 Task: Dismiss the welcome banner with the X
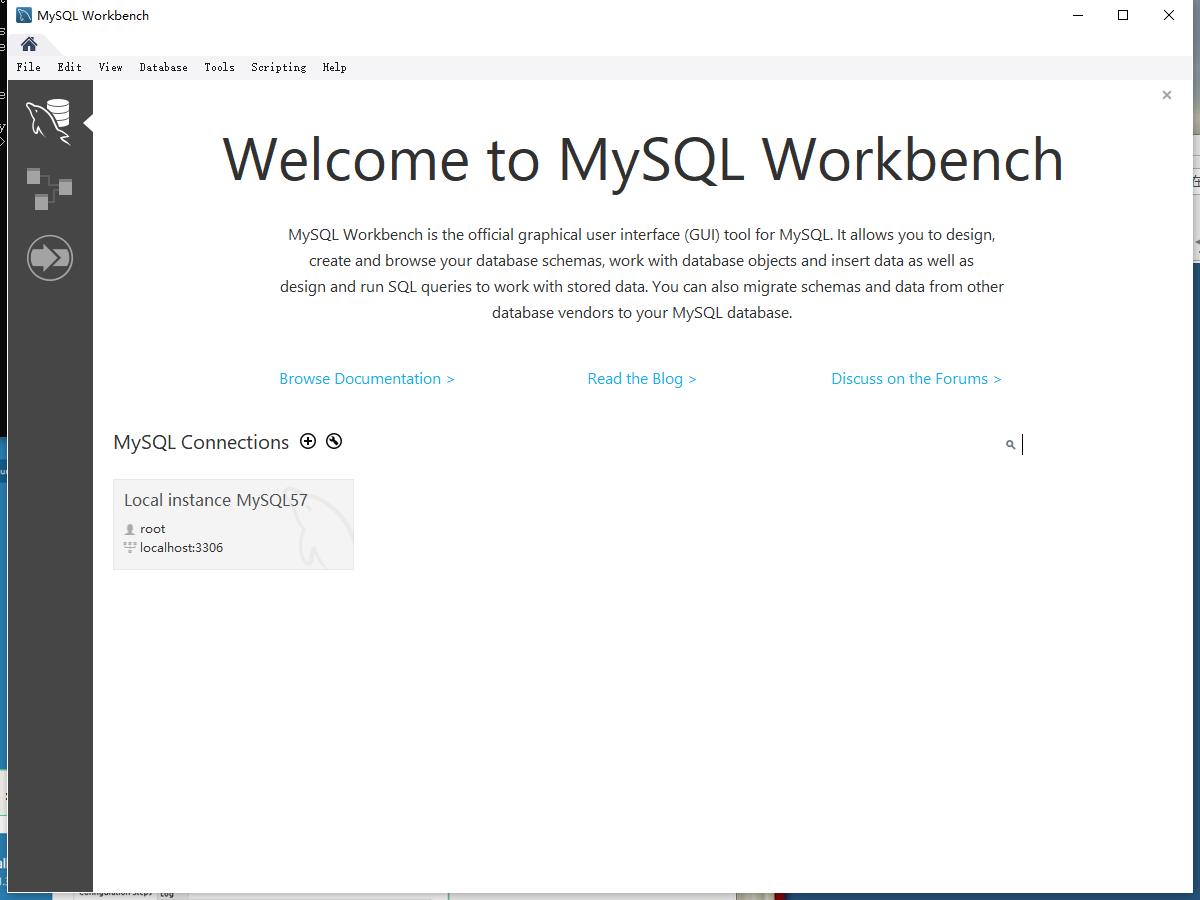[x=1166, y=94]
